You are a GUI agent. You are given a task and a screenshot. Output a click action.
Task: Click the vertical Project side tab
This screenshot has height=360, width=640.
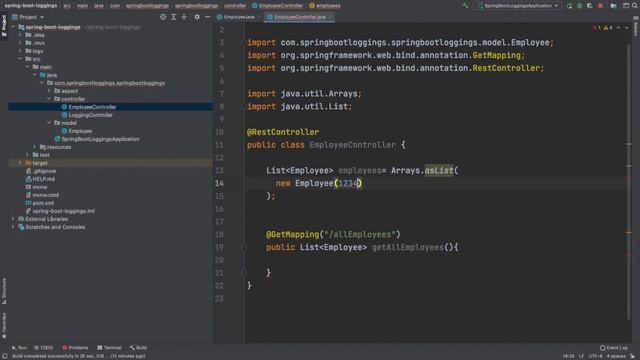pyautogui.click(x=4, y=25)
